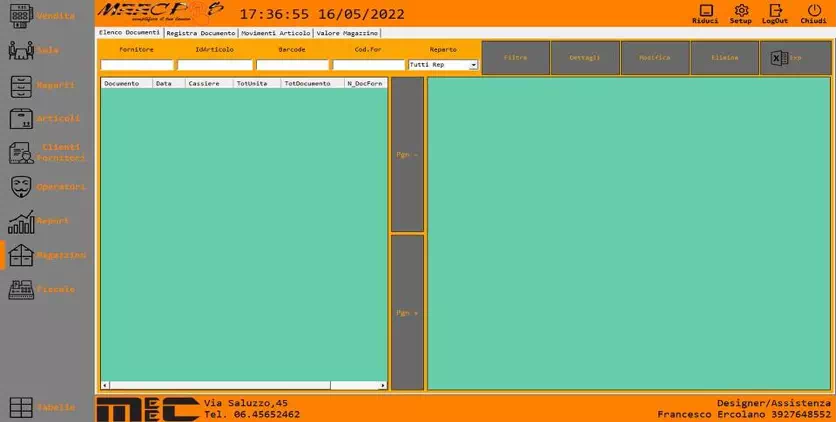
Task: Open the Report chart icon
Action: [x=21, y=222]
